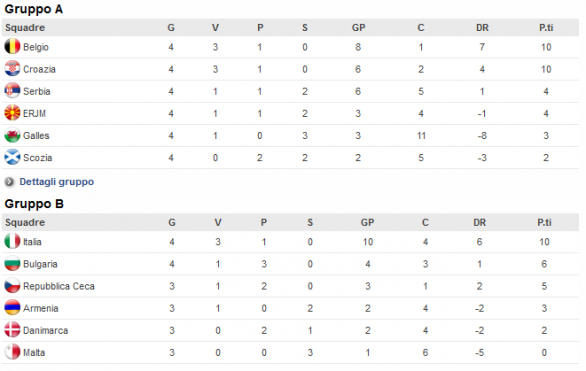
Task: Click the ERJM flag icon
Action: coord(12,113)
